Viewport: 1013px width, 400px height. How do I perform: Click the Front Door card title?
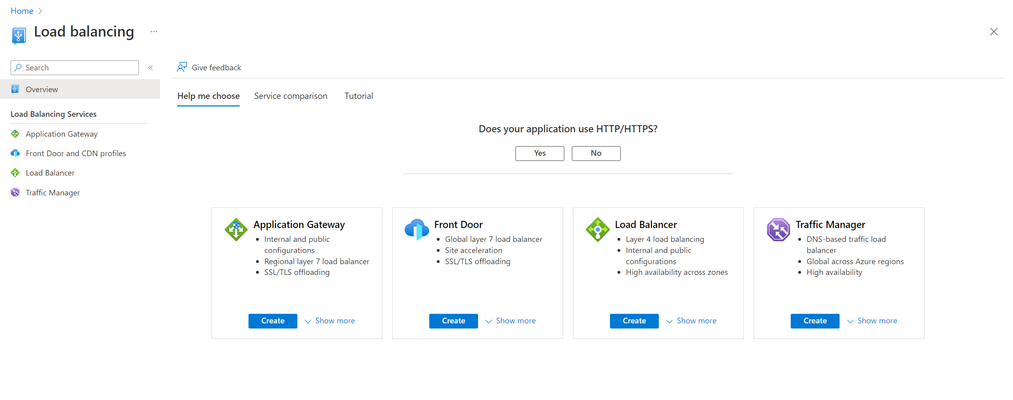pos(459,225)
